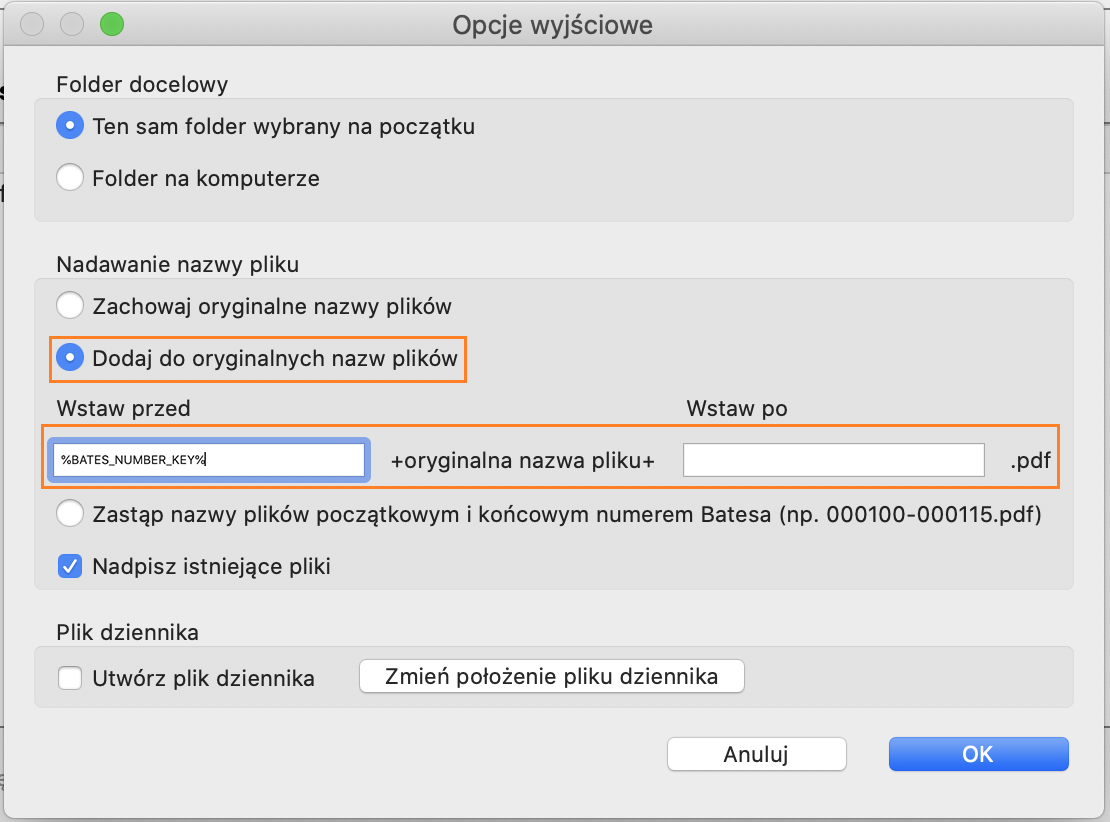Choose the "Folder na komputerze" option
This screenshot has height=822, width=1110.
pos(70,179)
